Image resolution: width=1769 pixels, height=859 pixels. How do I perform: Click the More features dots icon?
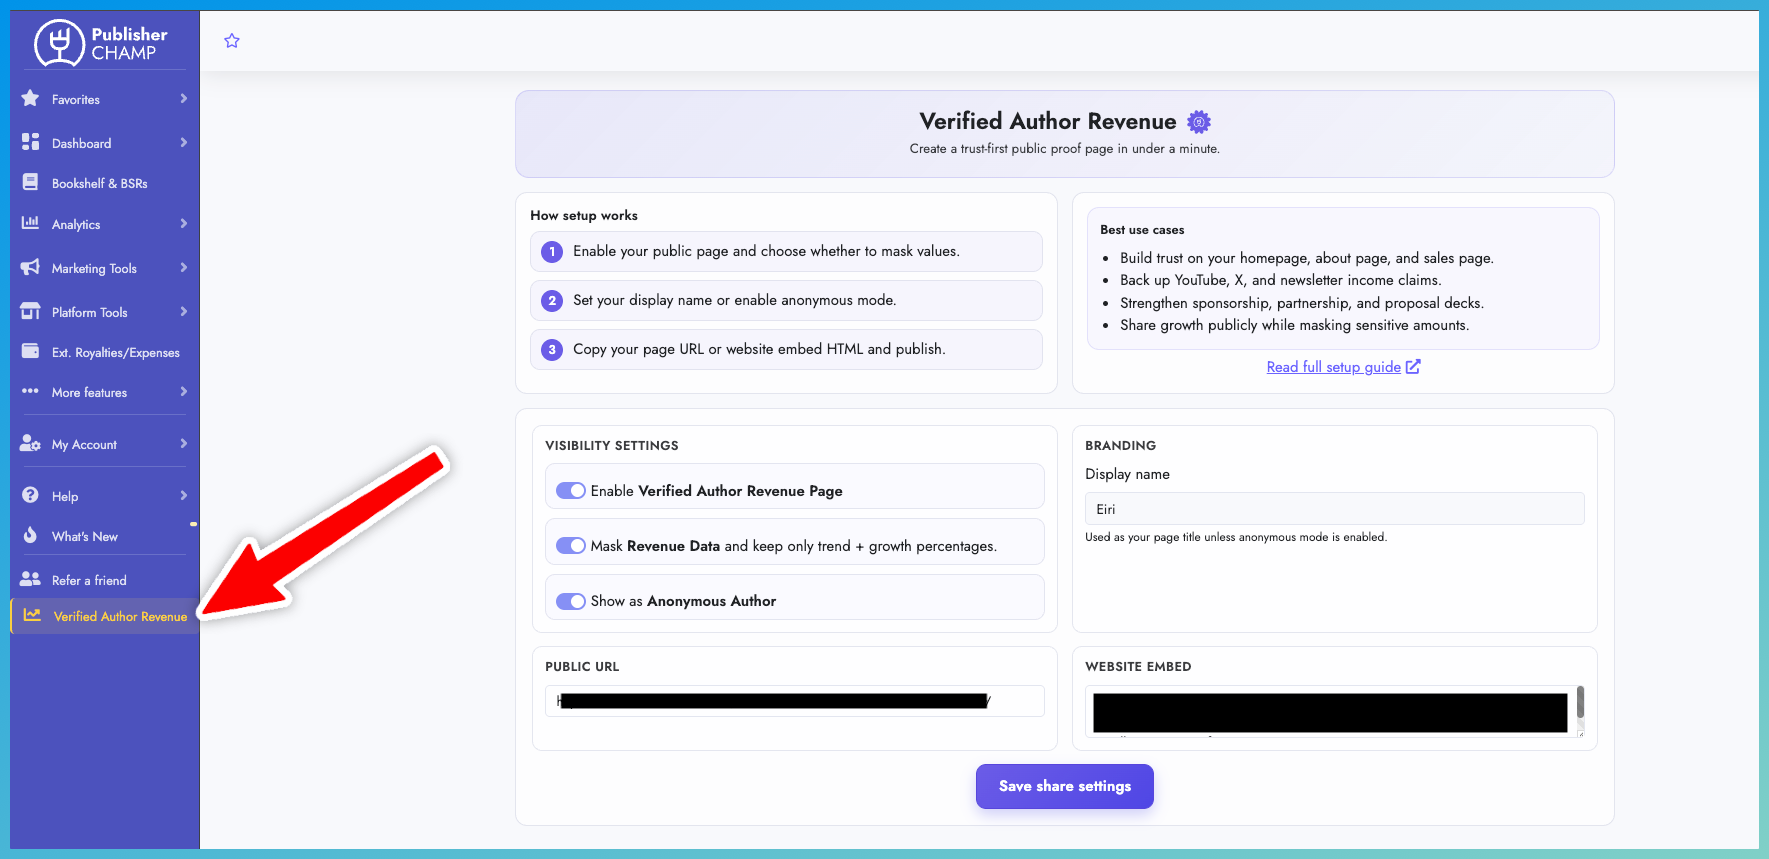point(31,391)
